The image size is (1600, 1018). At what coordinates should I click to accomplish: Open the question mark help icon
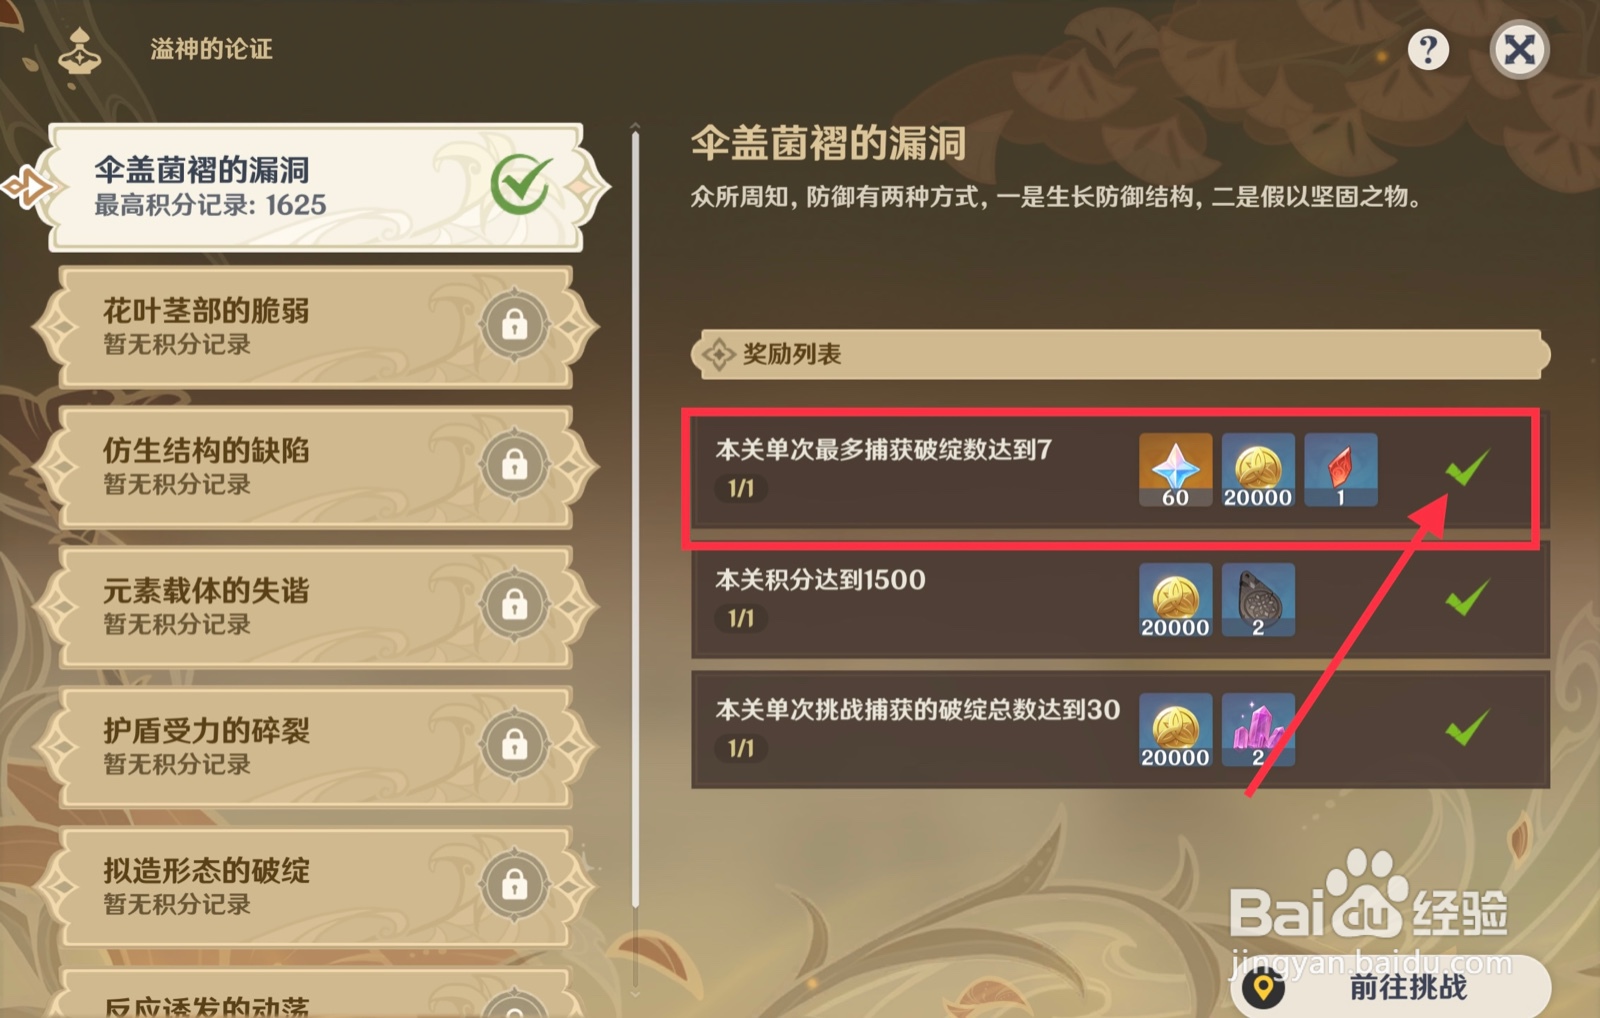pyautogui.click(x=1428, y=49)
